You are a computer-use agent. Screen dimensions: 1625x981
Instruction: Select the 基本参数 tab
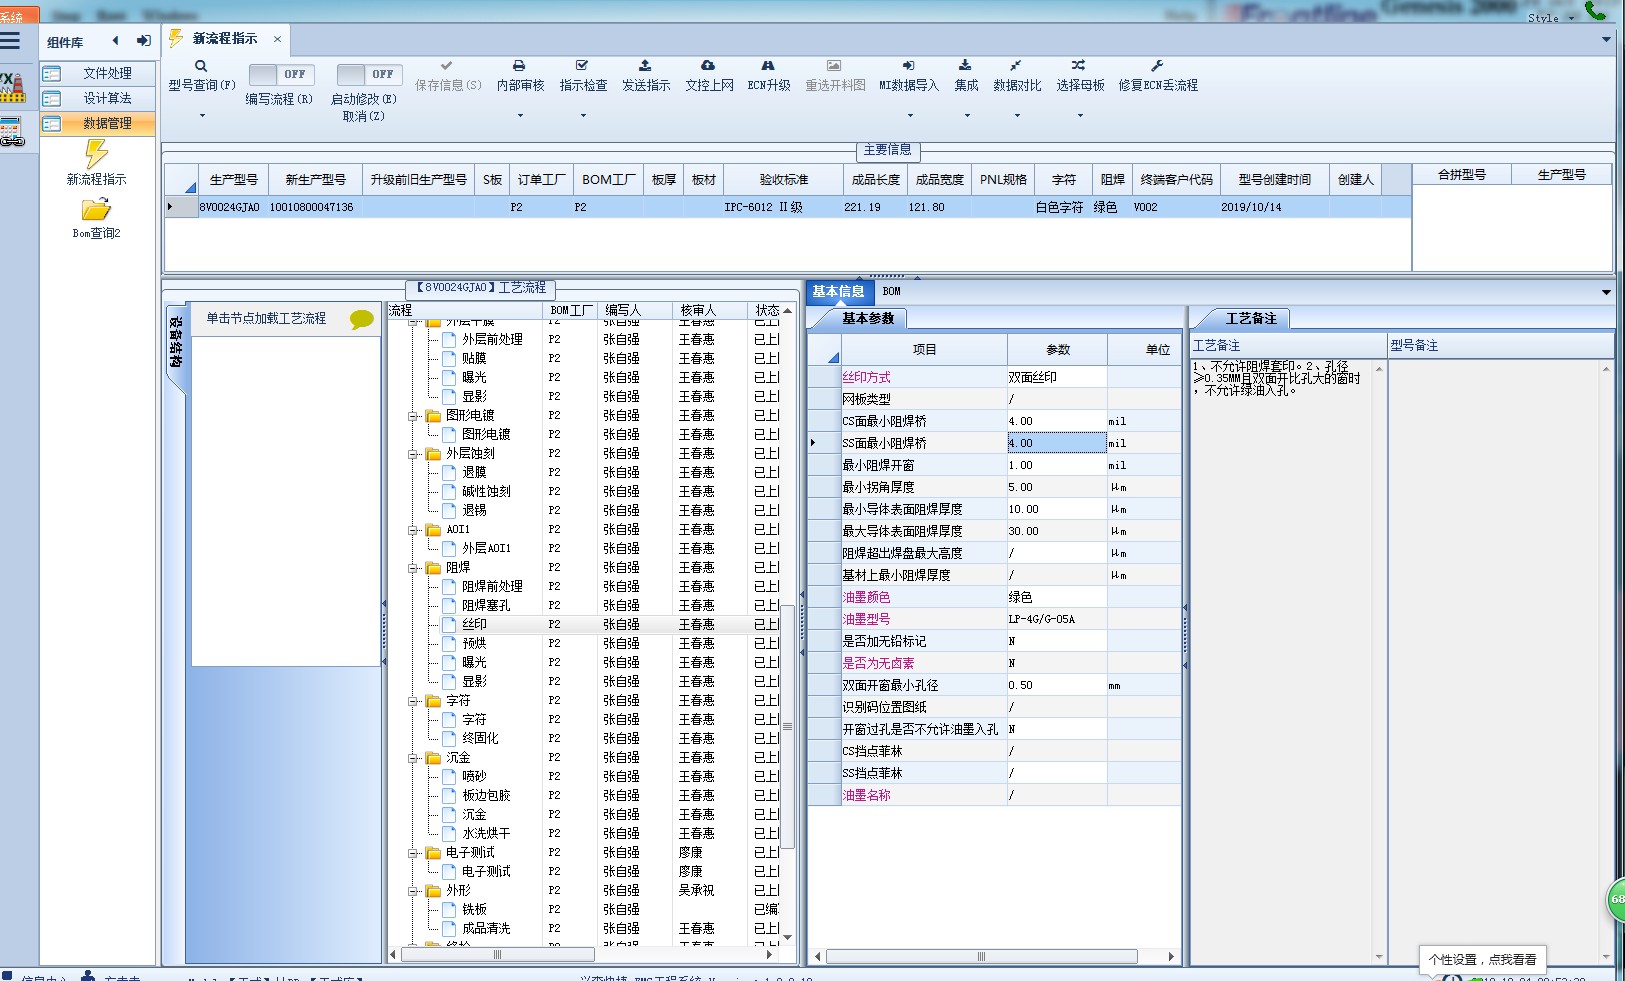[x=867, y=318]
